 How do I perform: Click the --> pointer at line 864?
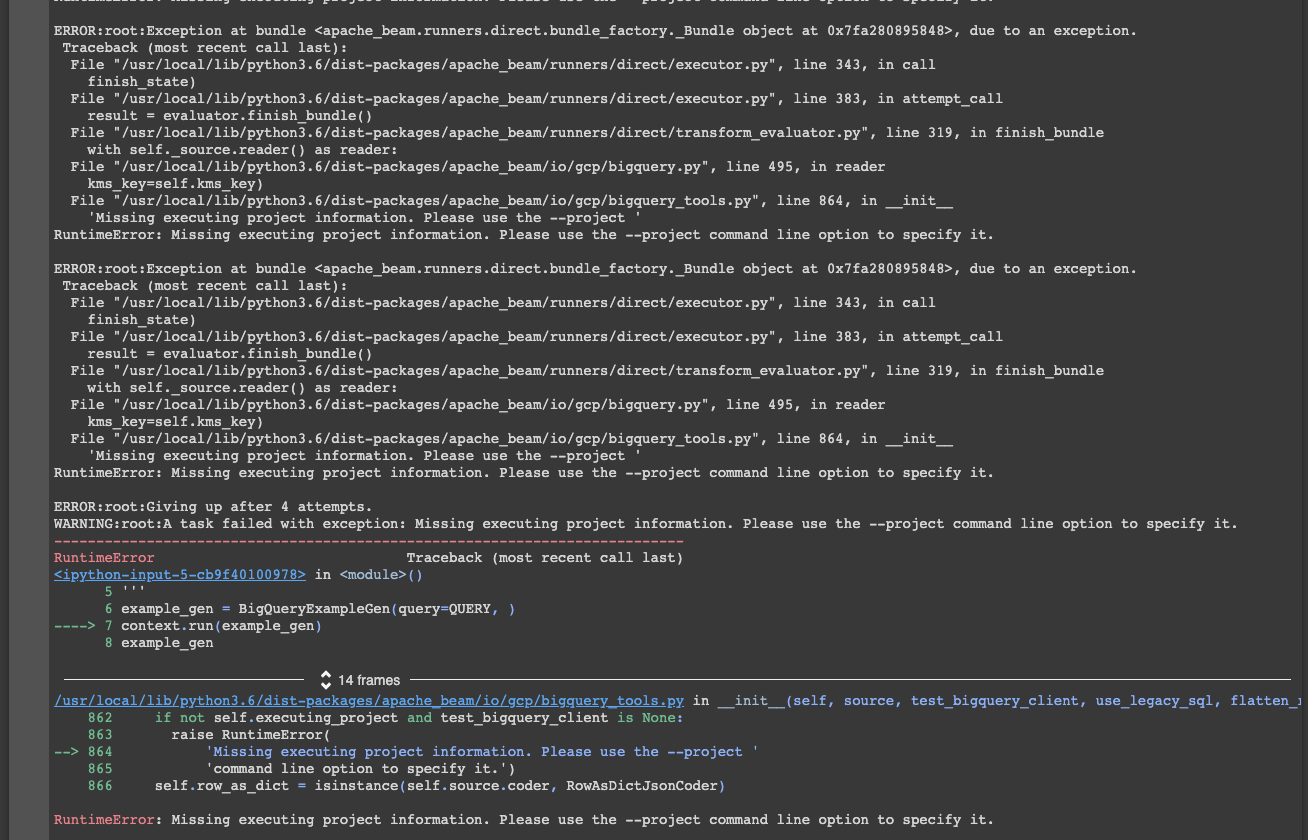[64, 751]
